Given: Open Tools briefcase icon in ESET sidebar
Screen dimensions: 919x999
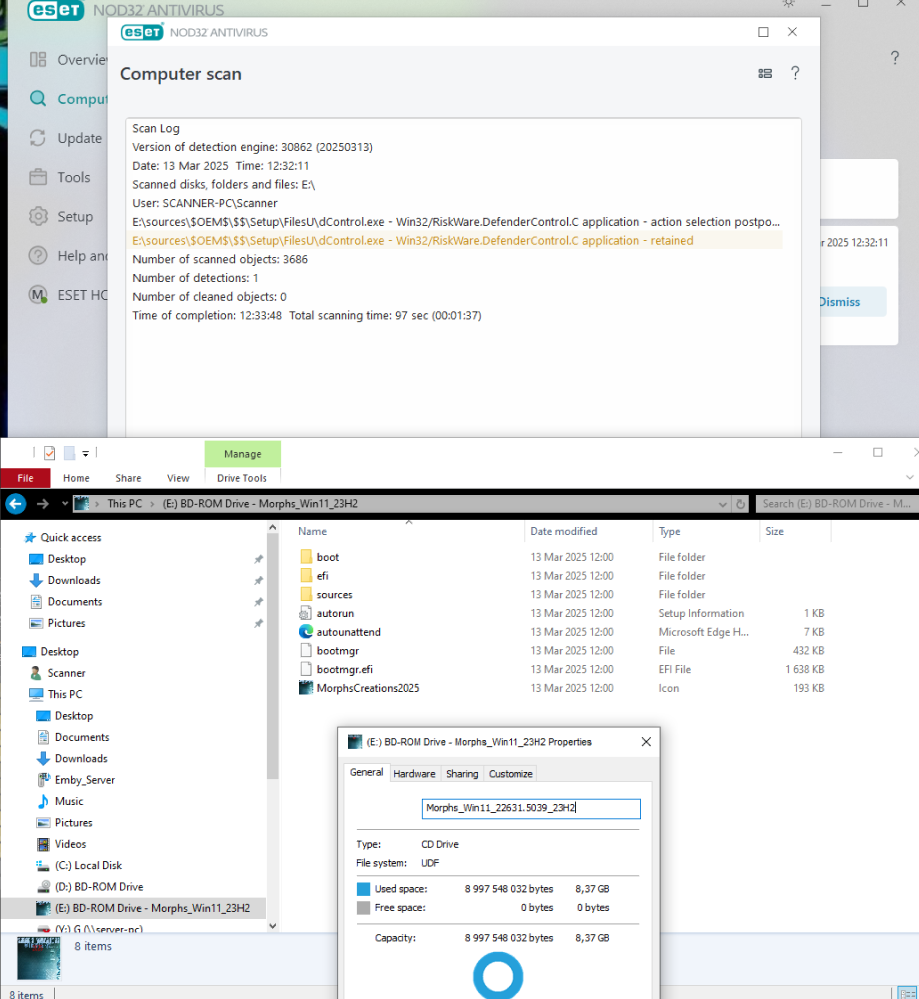Looking at the screenshot, I should pyautogui.click(x=38, y=177).
